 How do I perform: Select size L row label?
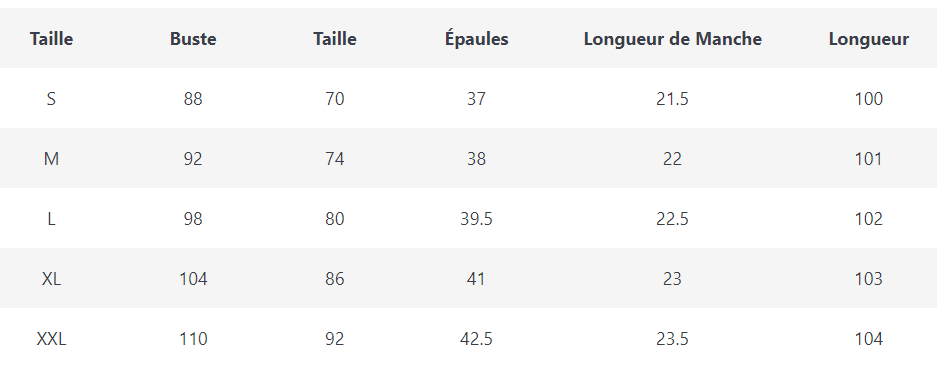point(51,219)
